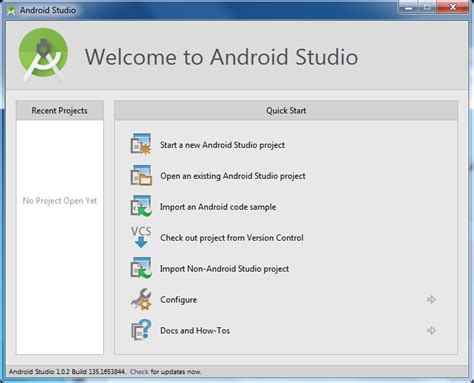
Task: Click the Android Studio logo in header
Action: (x=43, y=55)
